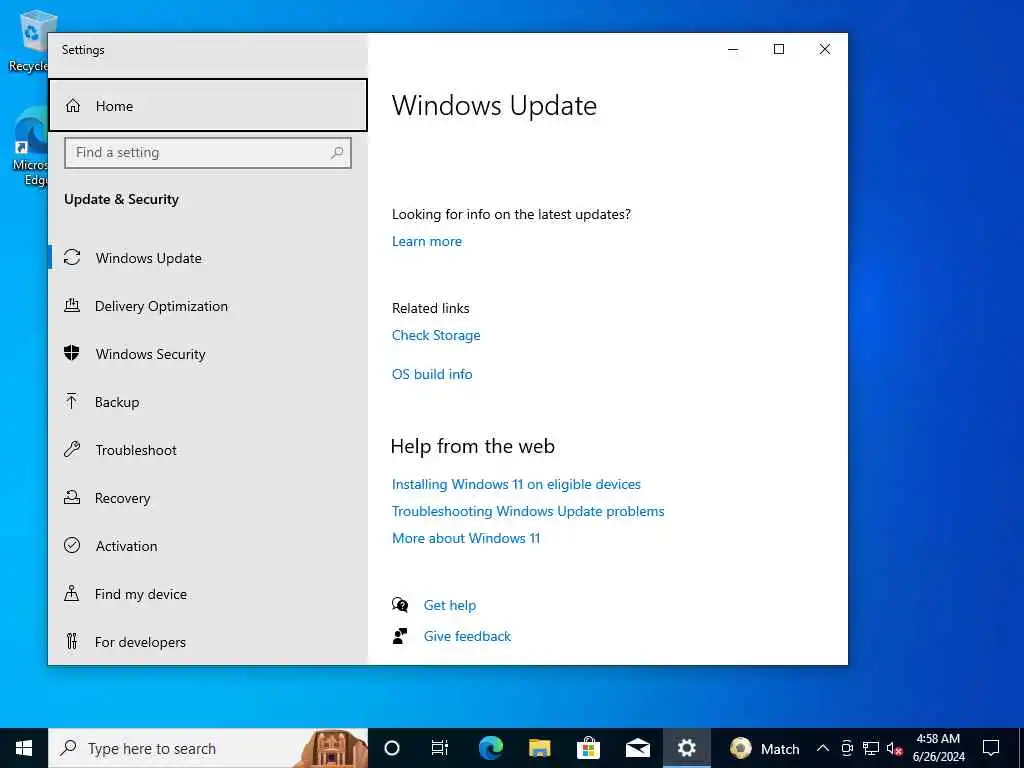Open the Match taskbar app

point(765,748)
